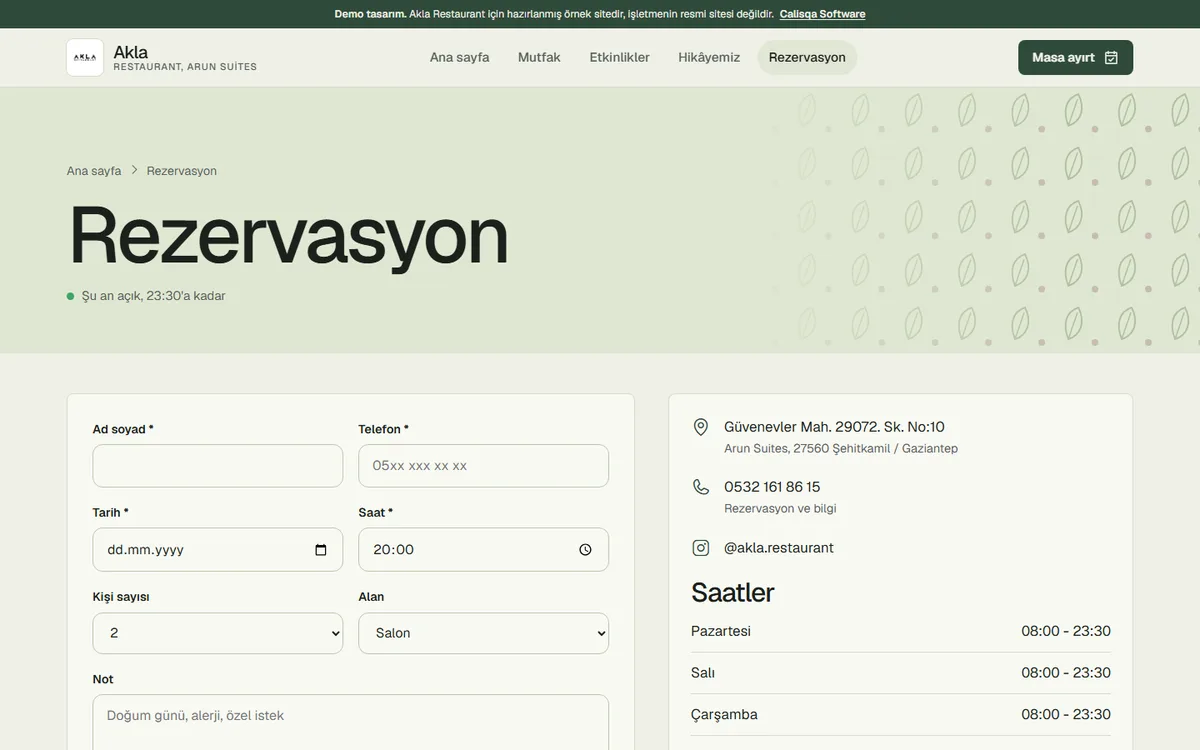Click the Masa ayırt button

click(x=1075, y=57)
